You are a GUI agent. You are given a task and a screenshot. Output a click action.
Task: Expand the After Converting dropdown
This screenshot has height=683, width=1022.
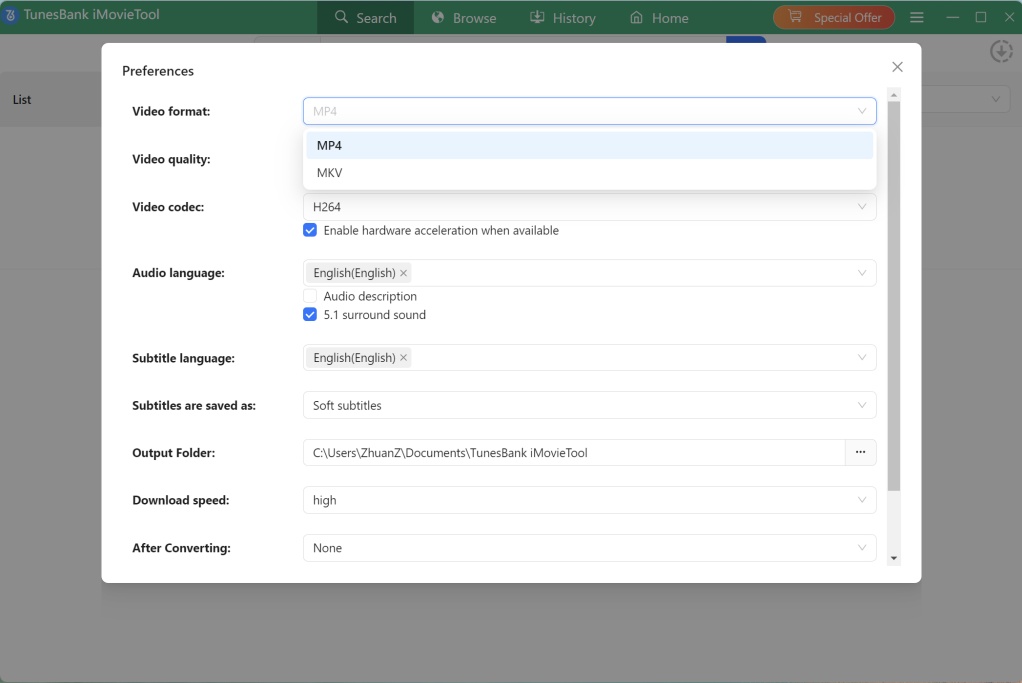click(x=589, y=548)
